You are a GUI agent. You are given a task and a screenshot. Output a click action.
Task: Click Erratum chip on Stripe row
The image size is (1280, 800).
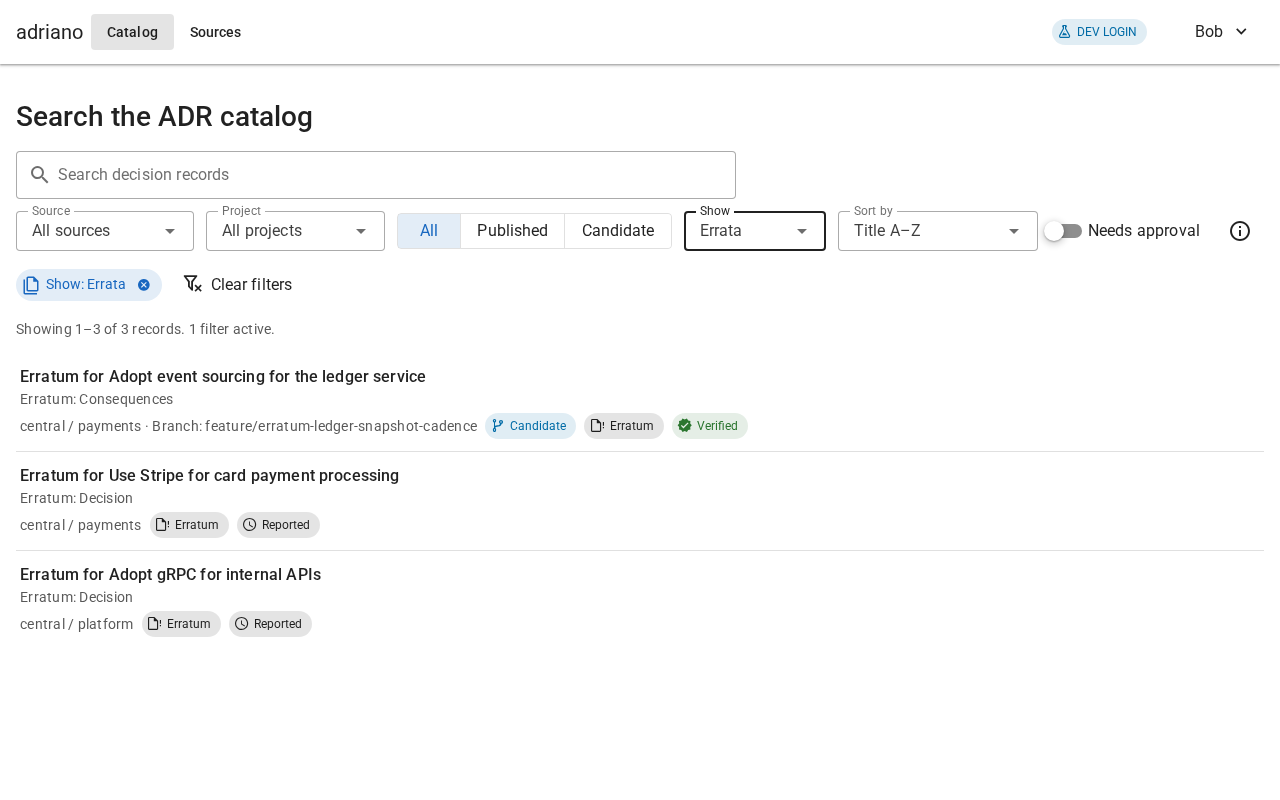(189, 525)
